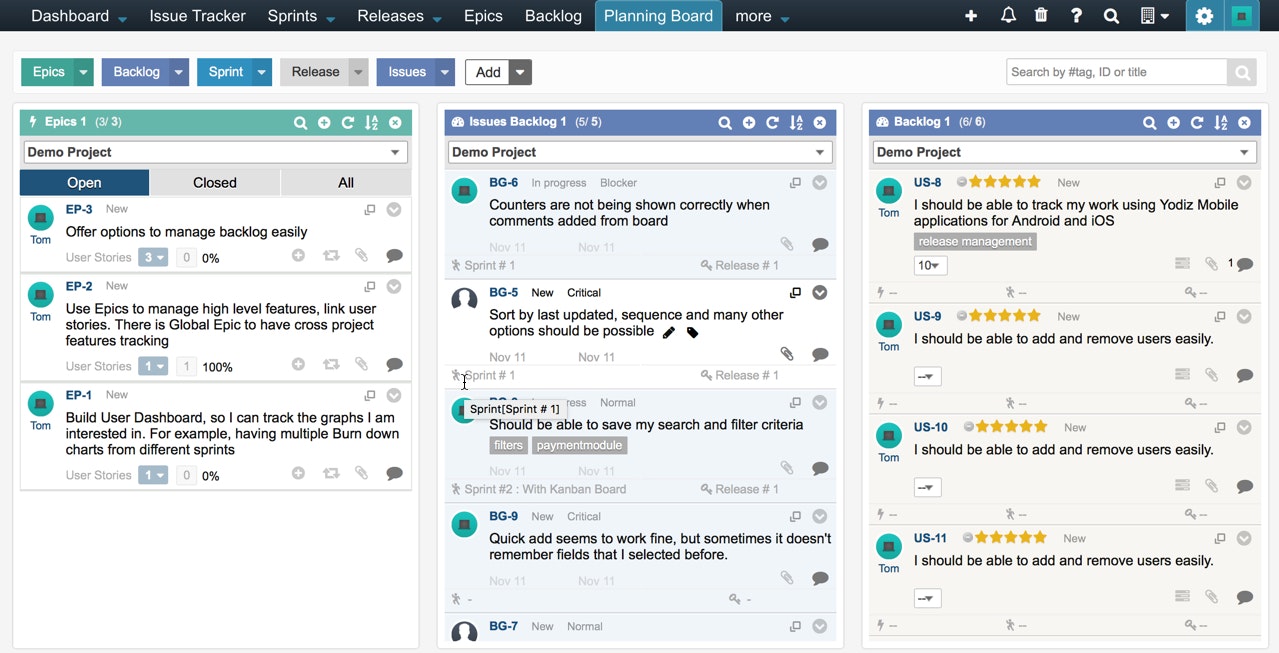
Task: Close the Backlog 1 panel
Action: pyautogui.click(x=1244, y=122)
